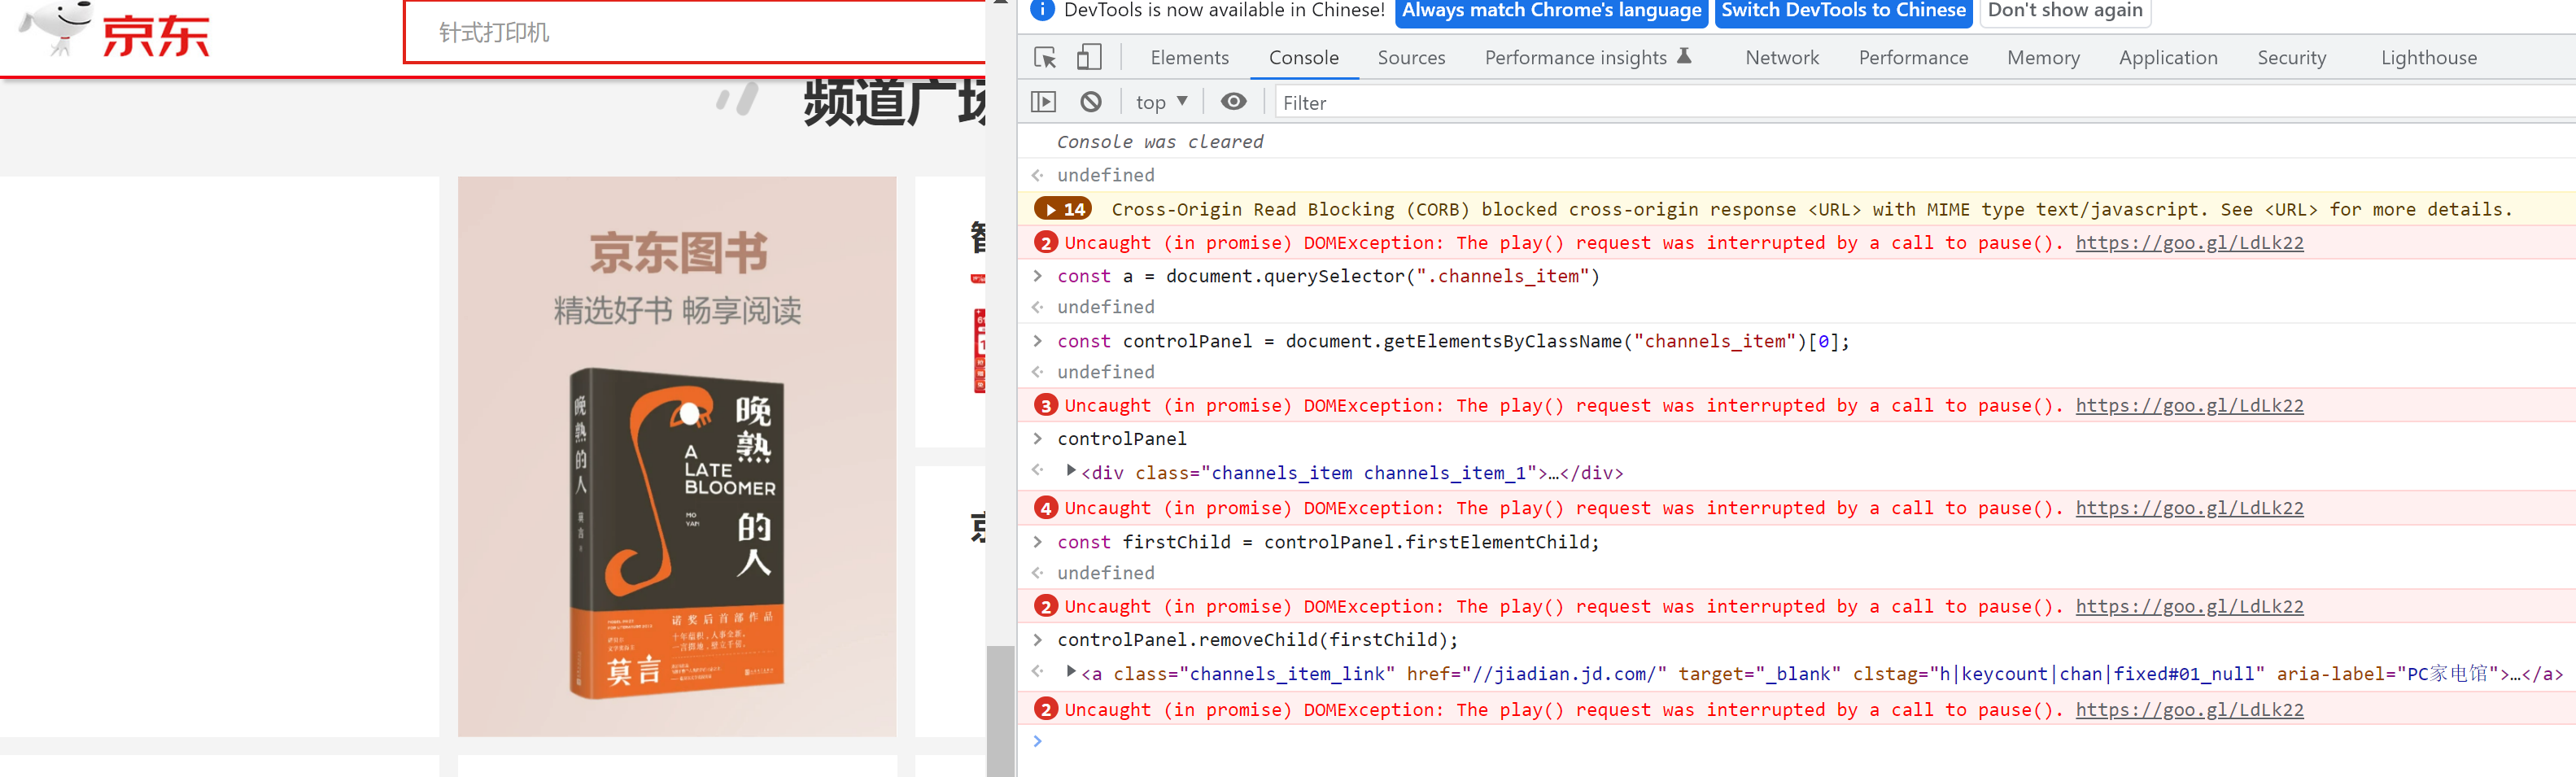Image resolution: width=2576 pixels, height=777 pixels.
Task: Open the Elements tab
Action: pos(1189,58)
